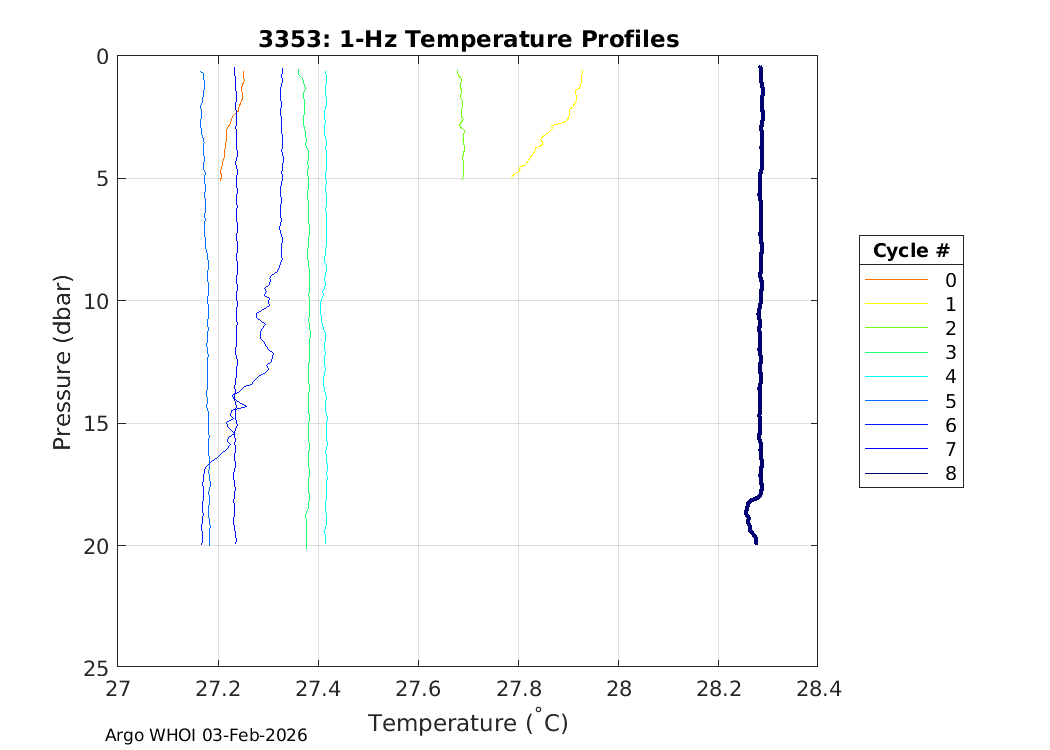Click the orange short profile line
Screen dimensions: 1050x750
pos(226,140)
